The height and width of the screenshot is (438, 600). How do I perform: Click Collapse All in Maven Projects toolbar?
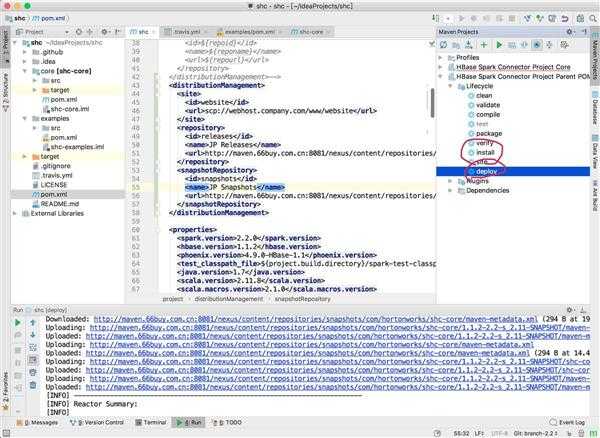pos(549,45)
